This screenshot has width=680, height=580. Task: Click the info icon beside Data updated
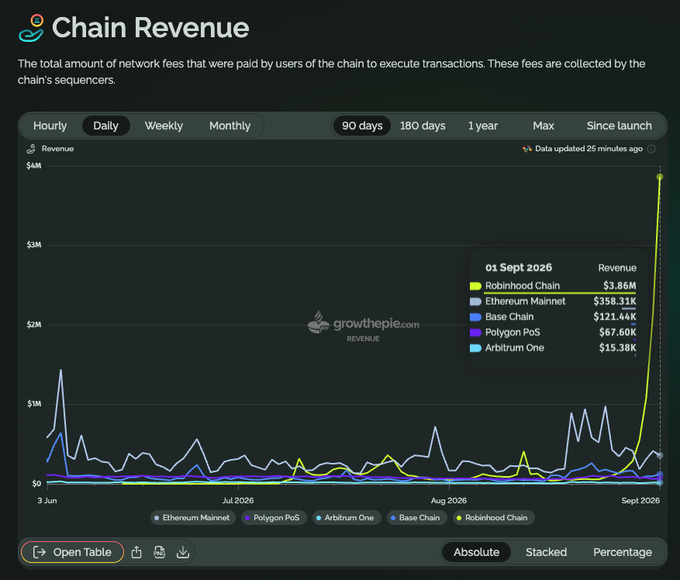pos(651,149)
